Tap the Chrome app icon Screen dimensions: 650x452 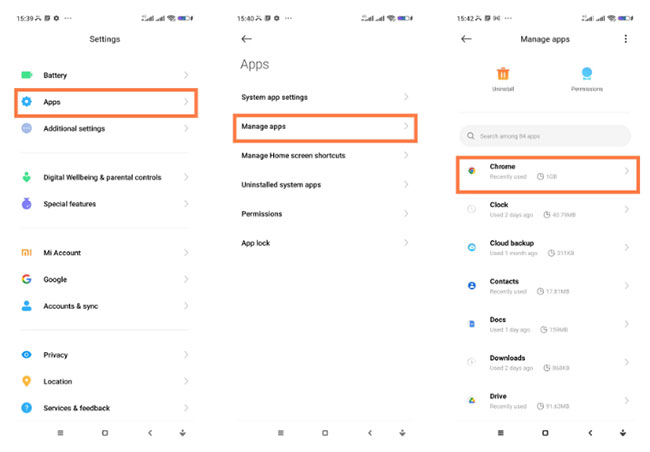coord(472,170)
